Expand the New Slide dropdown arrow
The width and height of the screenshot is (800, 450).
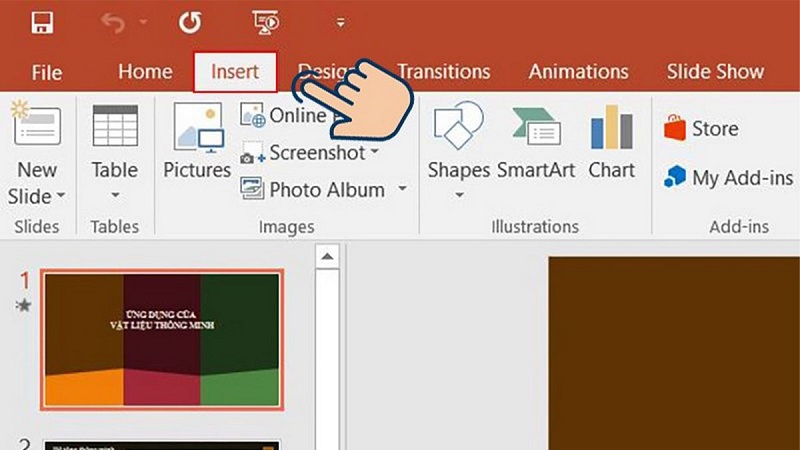click(61, 195)
